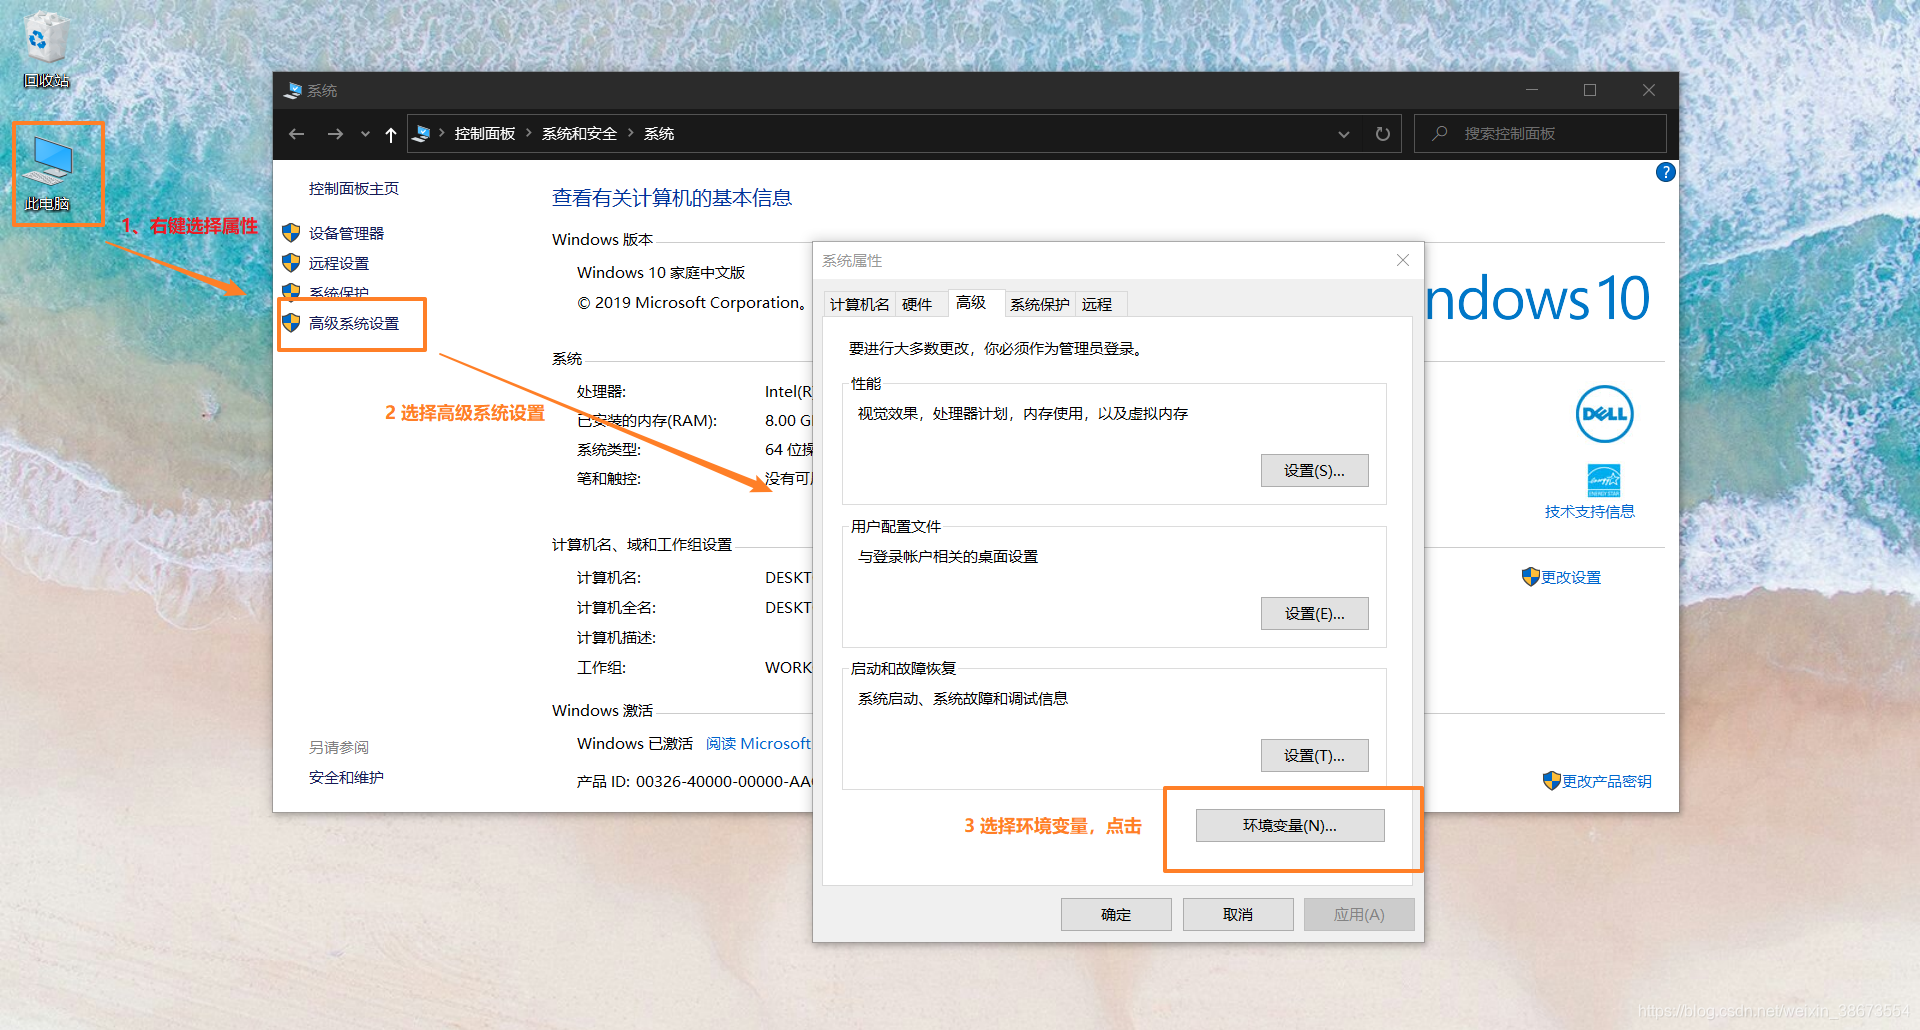Minimize the 系统 window

pyautogui.click(x=1531, y=90)
